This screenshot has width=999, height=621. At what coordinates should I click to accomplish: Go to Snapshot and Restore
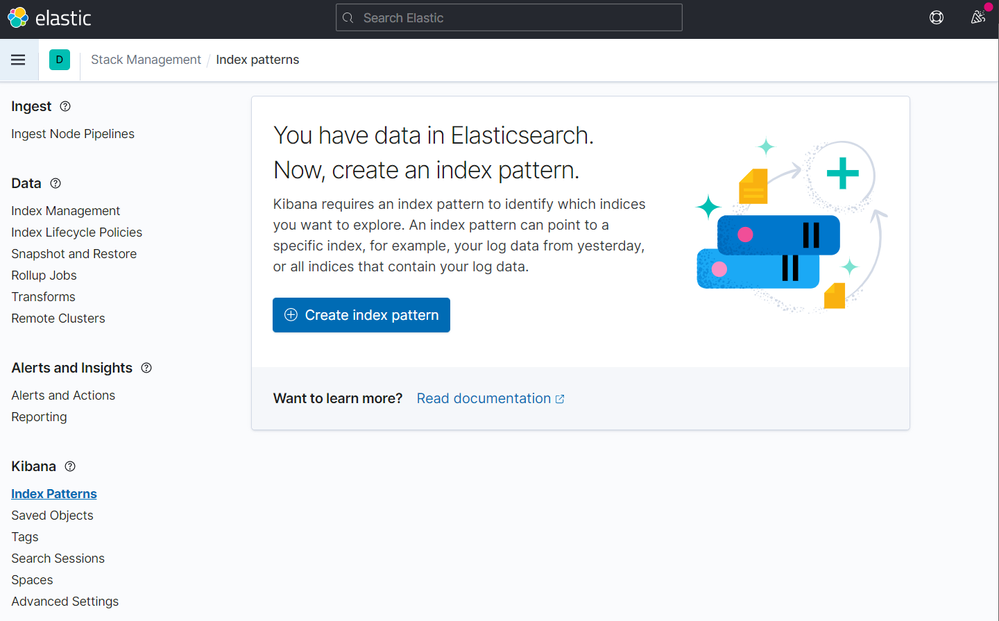(x=74, y=254)
